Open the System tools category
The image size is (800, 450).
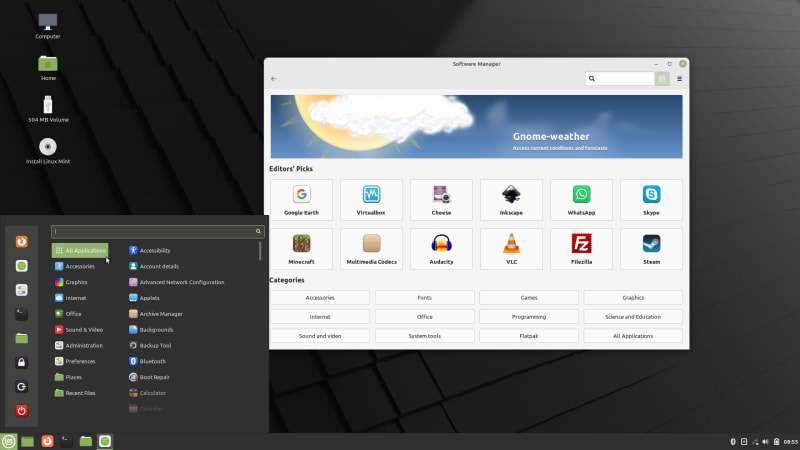[x=424, y=336]
